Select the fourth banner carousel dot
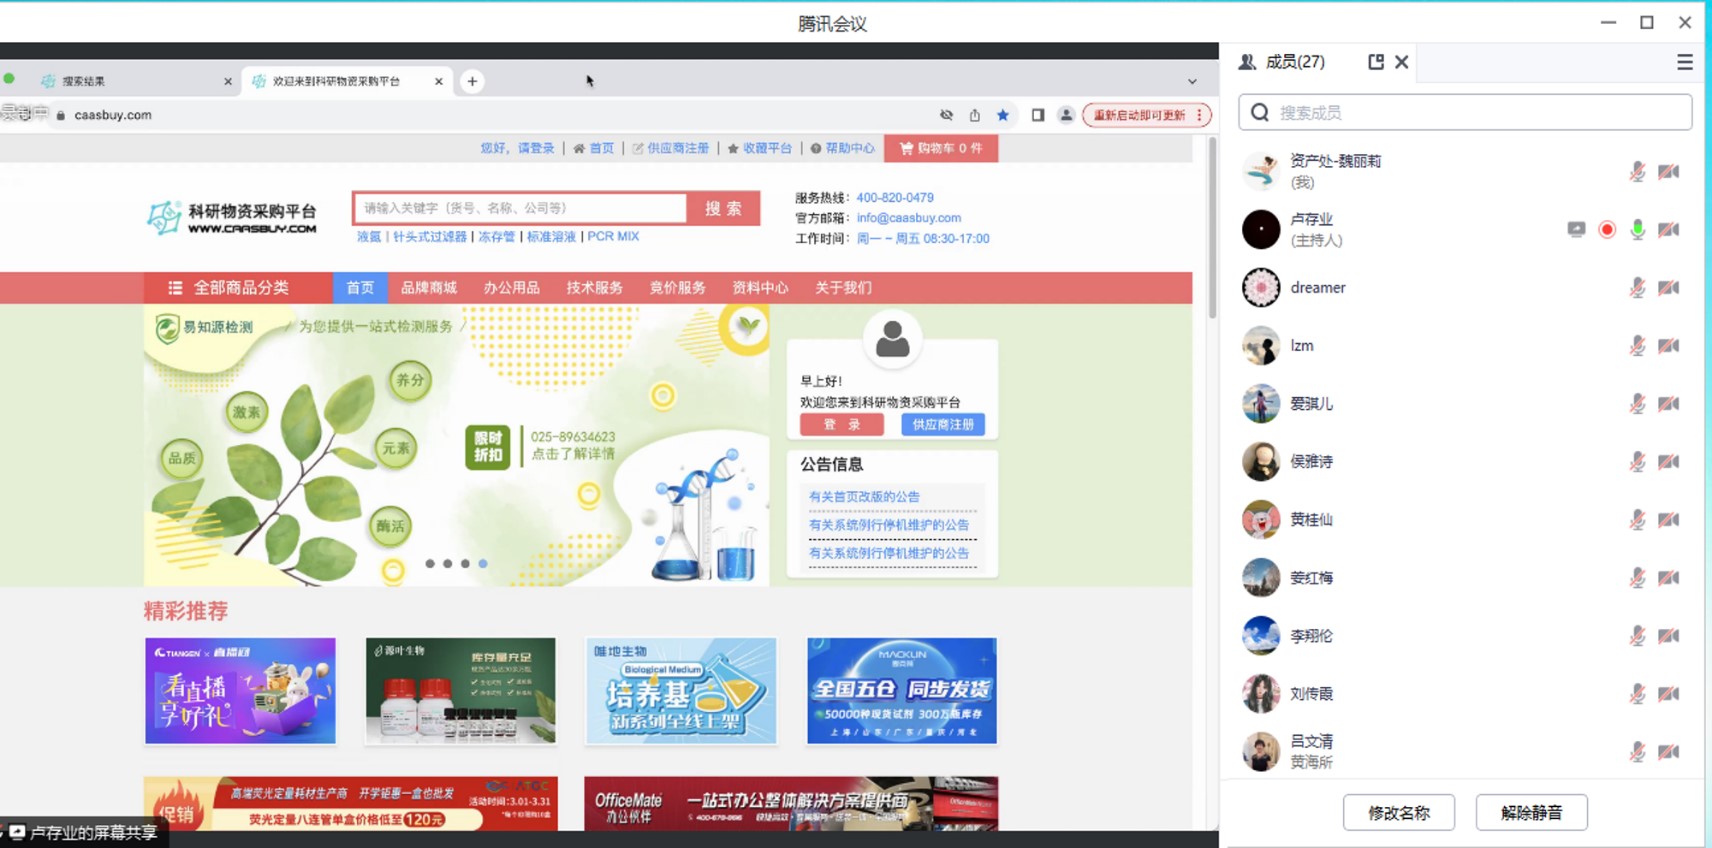The height and width of the screenshot is (848, 1712). point(483,564)
